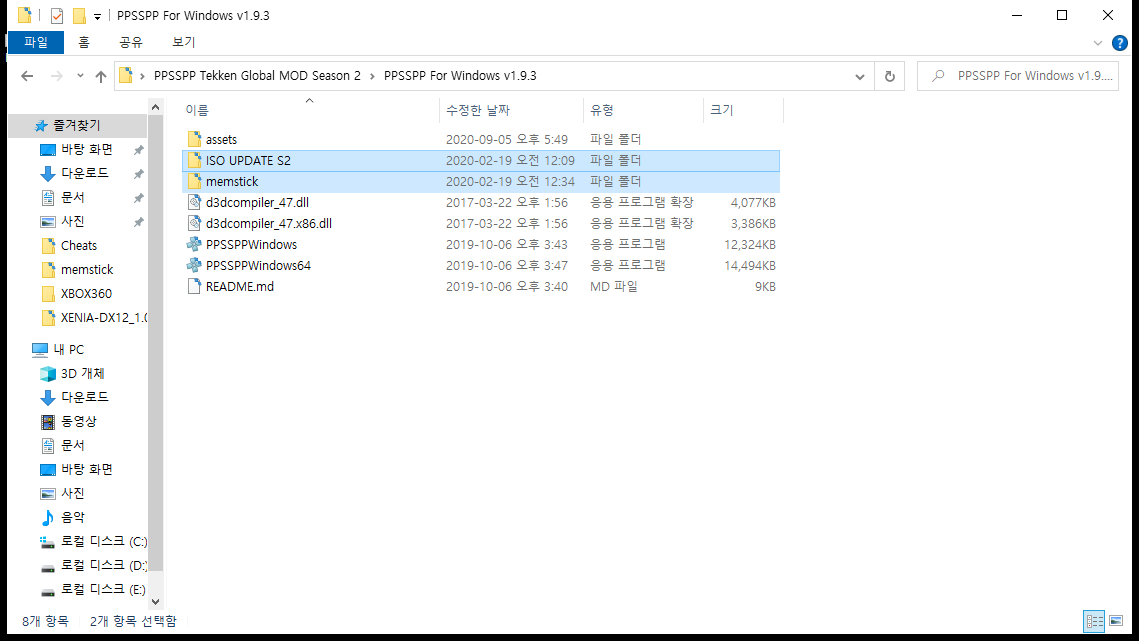Sort by 이름 column header
1139x641 pixels.
(196, 110)
